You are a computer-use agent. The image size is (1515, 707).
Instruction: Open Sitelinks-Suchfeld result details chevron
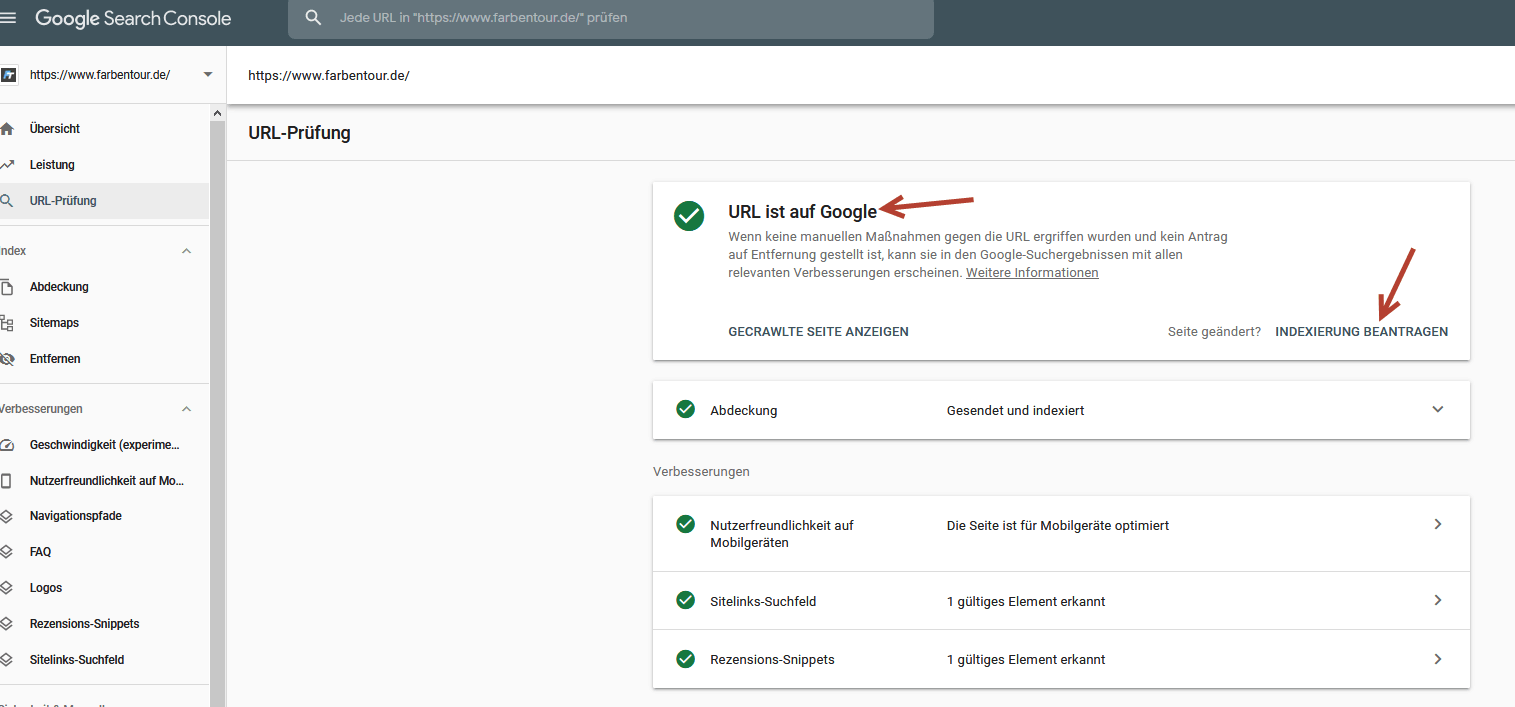point(1438,600)
